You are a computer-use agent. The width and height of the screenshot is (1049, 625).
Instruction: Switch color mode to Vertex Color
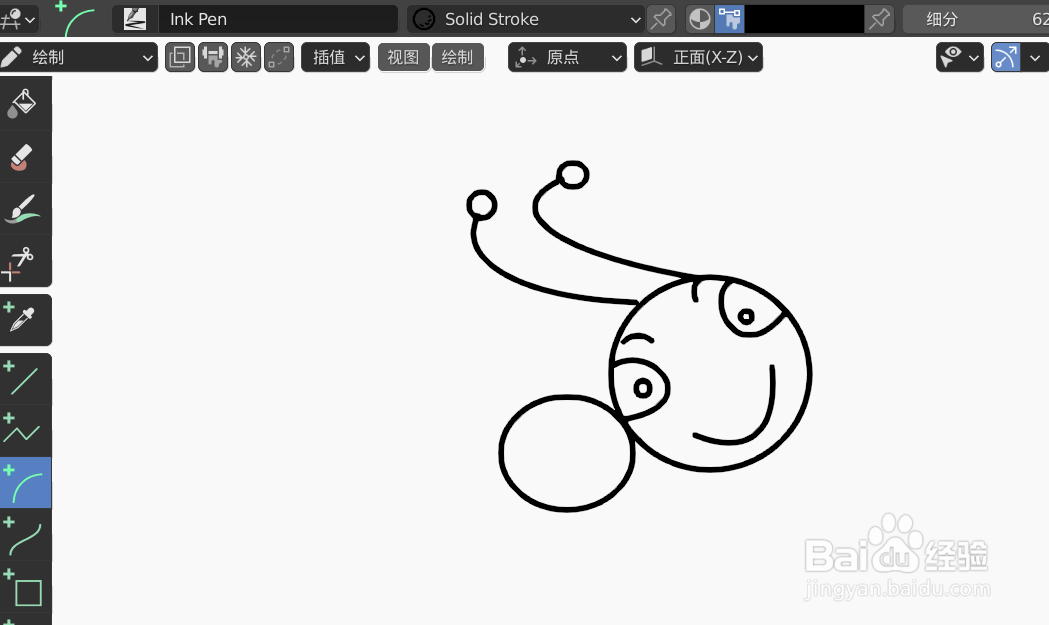click(x=729, y=19)
